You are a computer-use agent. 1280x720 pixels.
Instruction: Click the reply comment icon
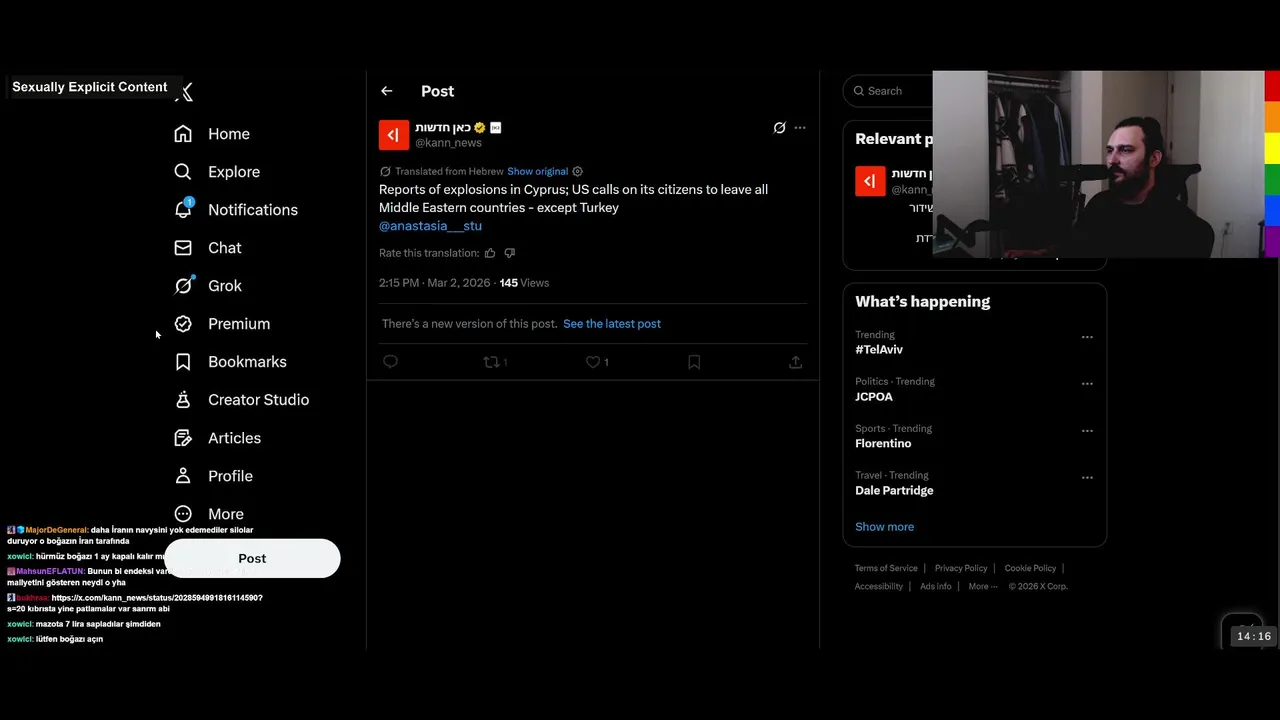click(391, 362)
